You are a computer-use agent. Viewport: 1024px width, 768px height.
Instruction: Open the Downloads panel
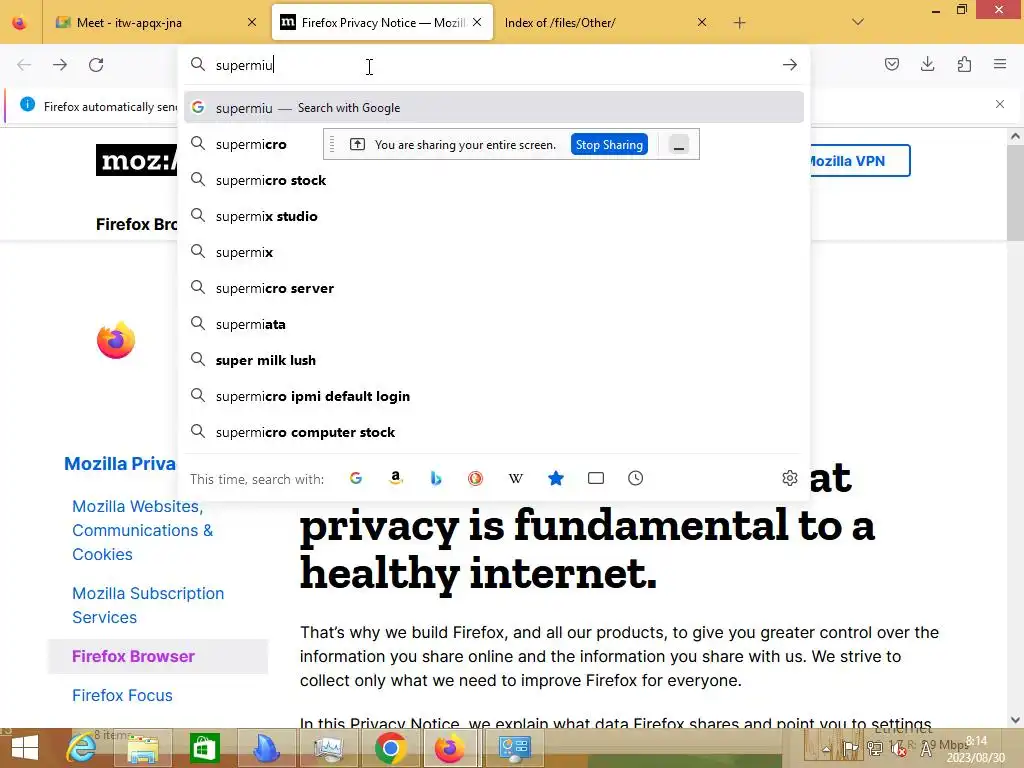click(x=927, y=64)
